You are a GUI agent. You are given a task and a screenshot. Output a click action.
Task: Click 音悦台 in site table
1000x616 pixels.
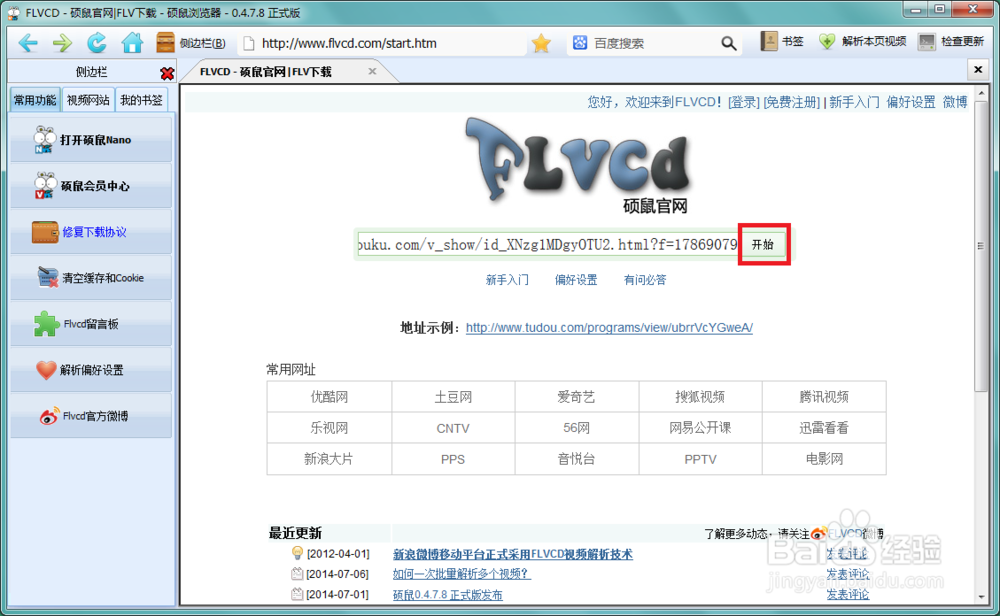point(577,459)
